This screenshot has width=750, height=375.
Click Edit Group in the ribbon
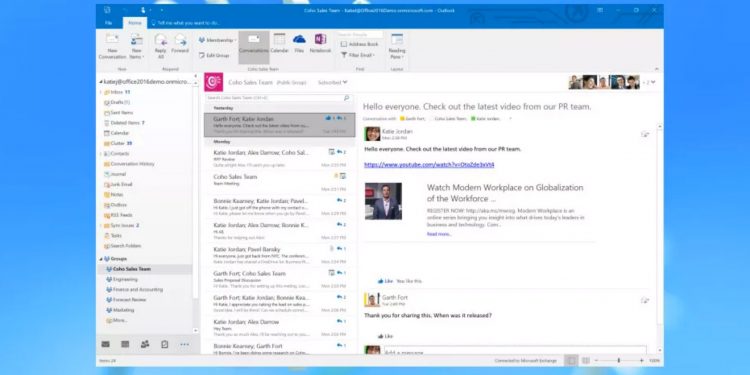[x=214, y=55]
